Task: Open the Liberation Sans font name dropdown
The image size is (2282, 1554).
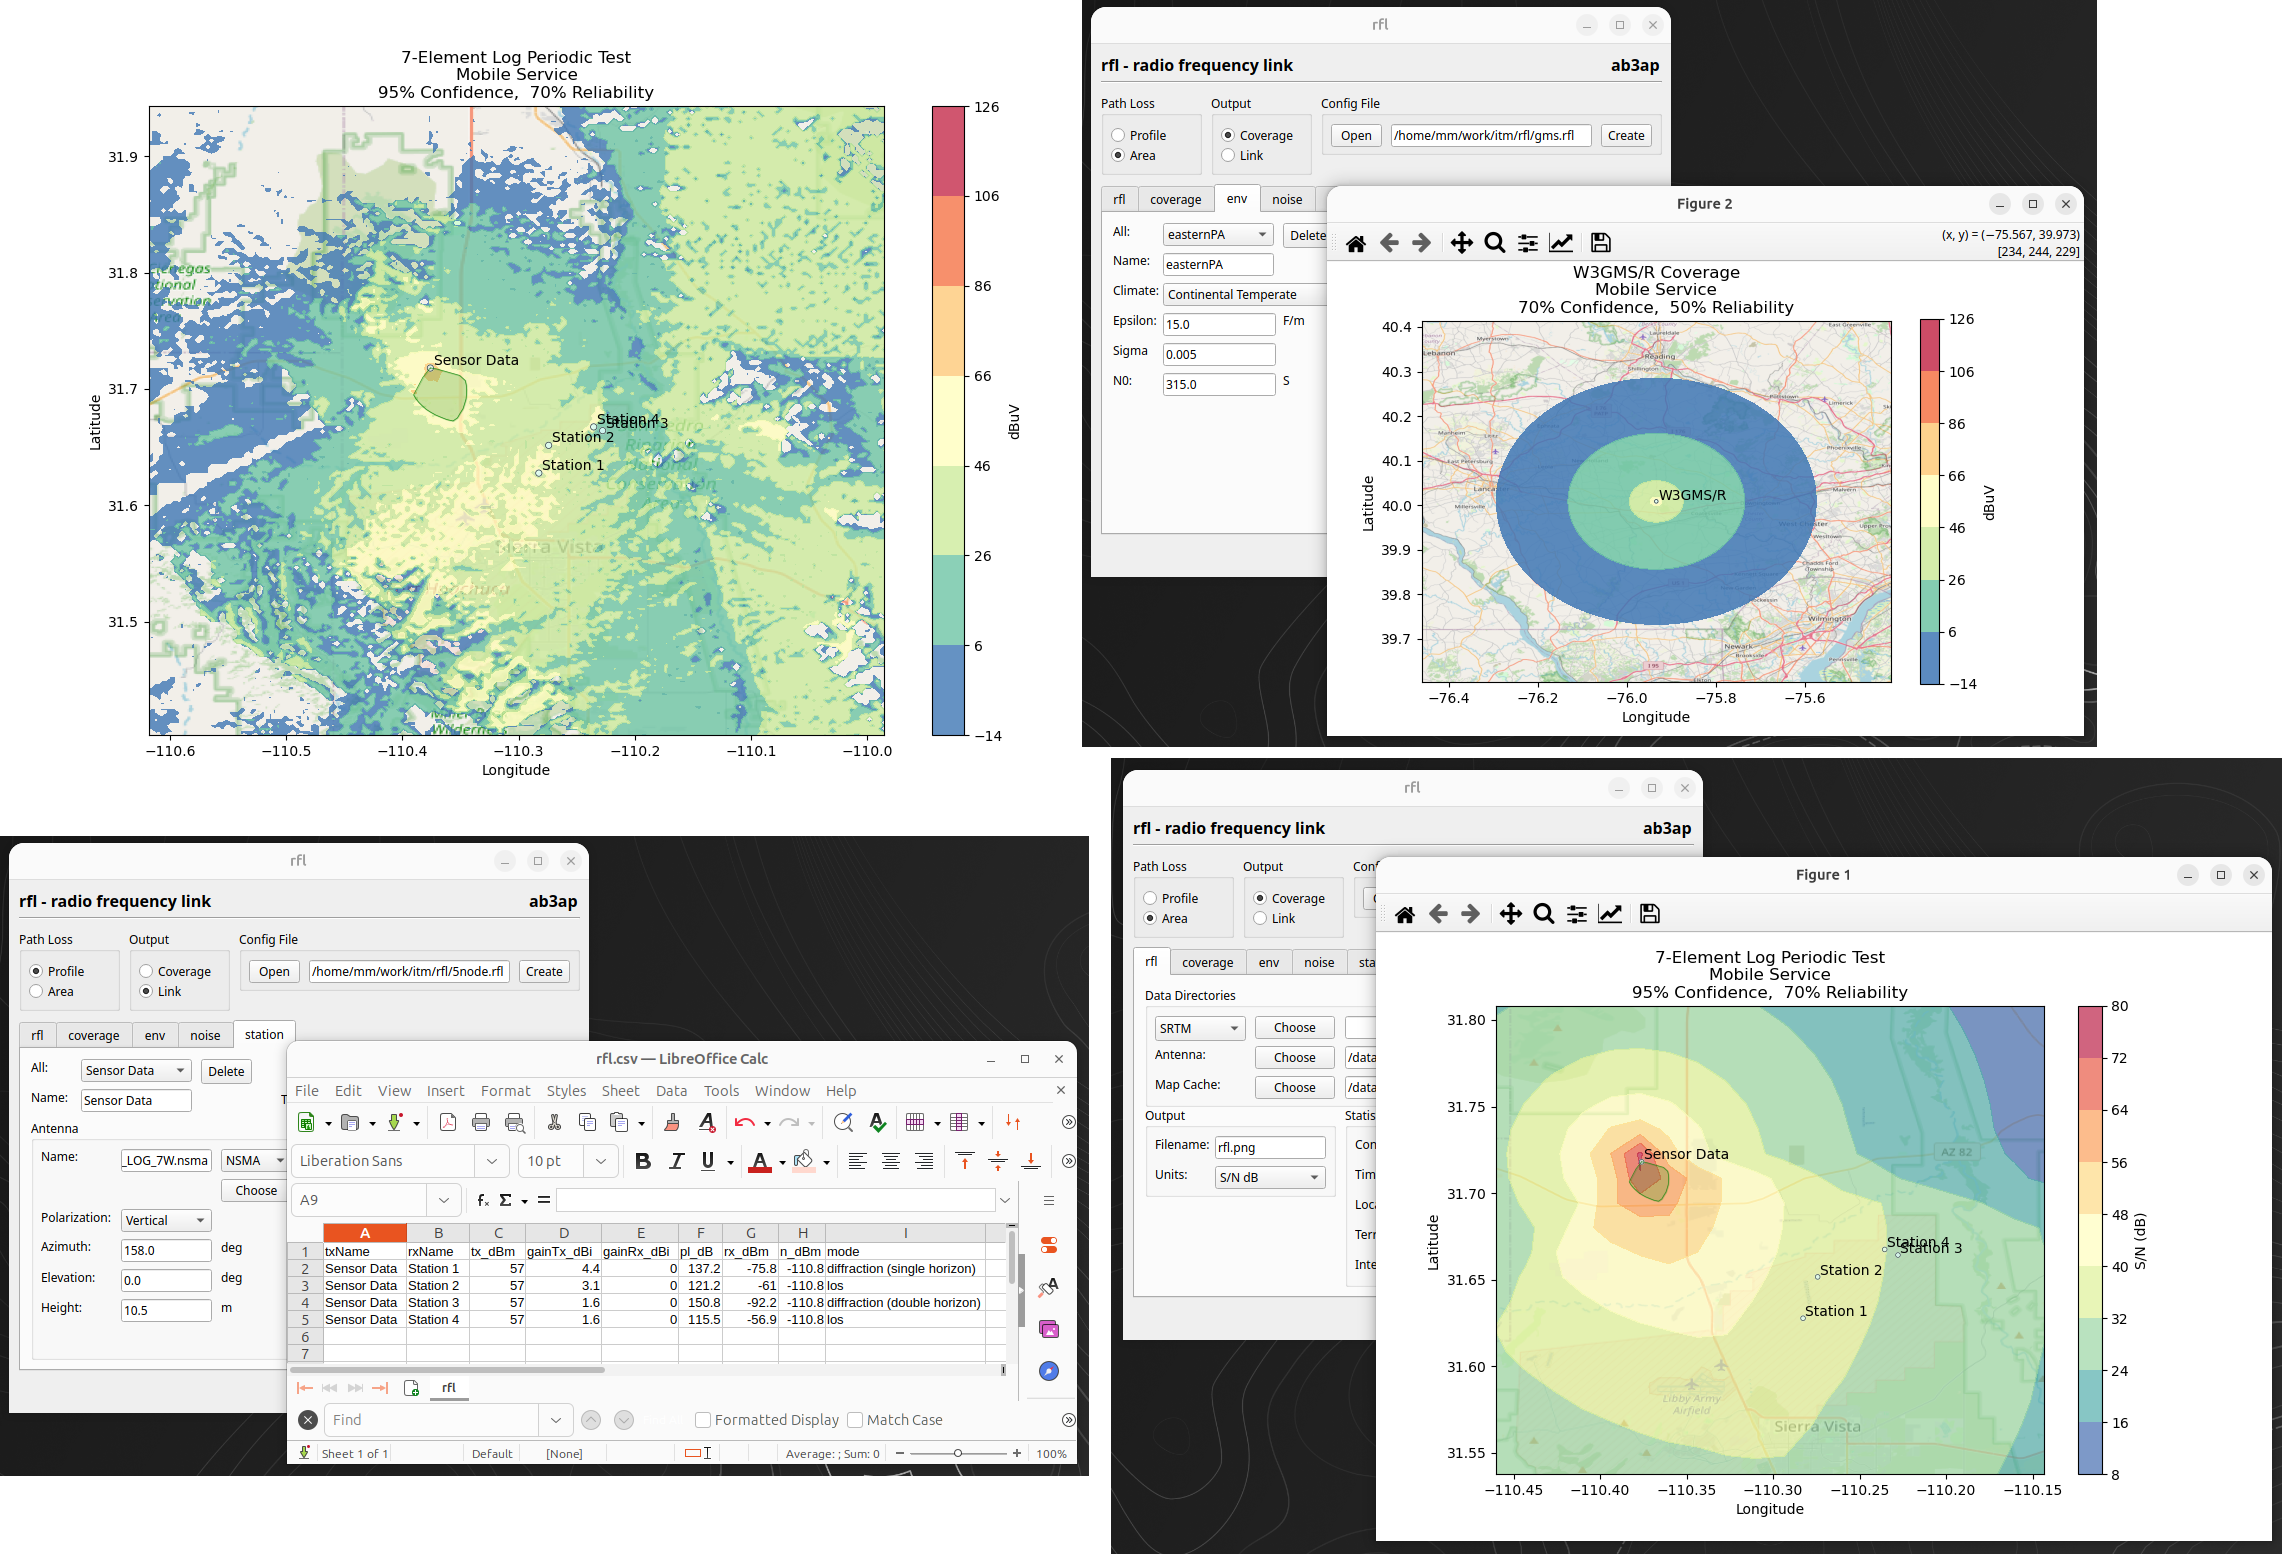Action: [x=491, y=1161]
